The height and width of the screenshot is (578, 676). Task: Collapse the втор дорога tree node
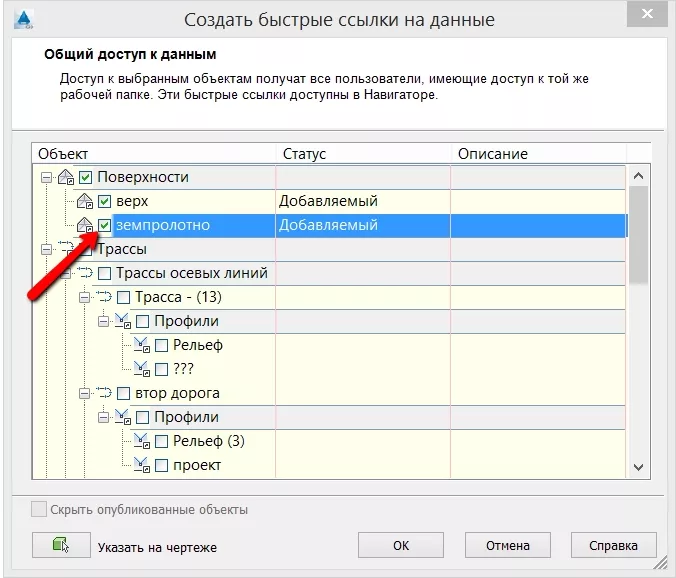click(x=84, y=393)
